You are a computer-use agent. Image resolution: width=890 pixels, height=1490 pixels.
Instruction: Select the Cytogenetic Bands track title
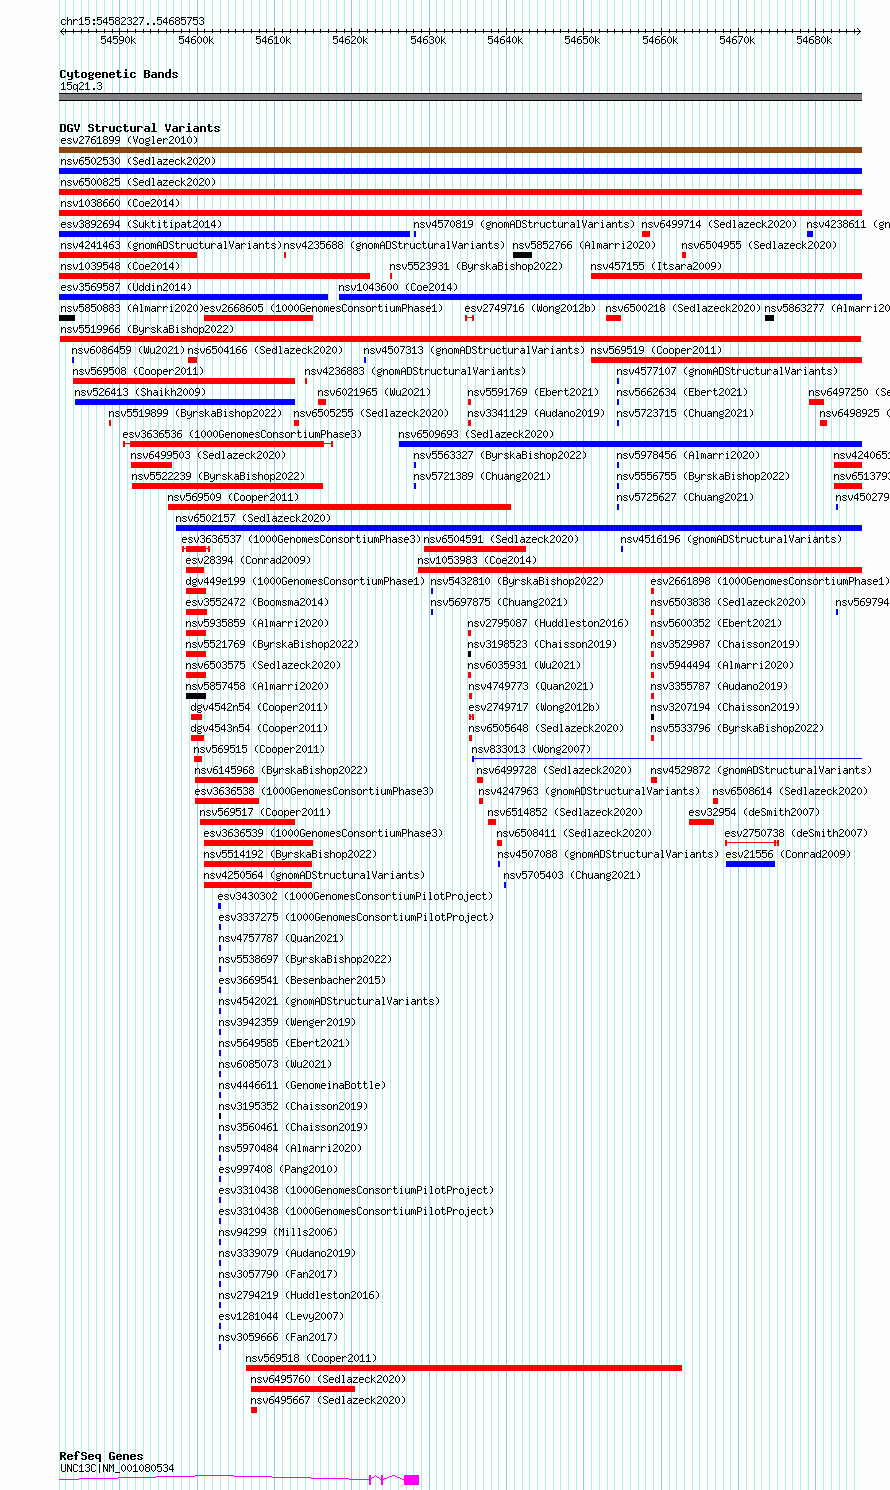(x=119, y=74)
